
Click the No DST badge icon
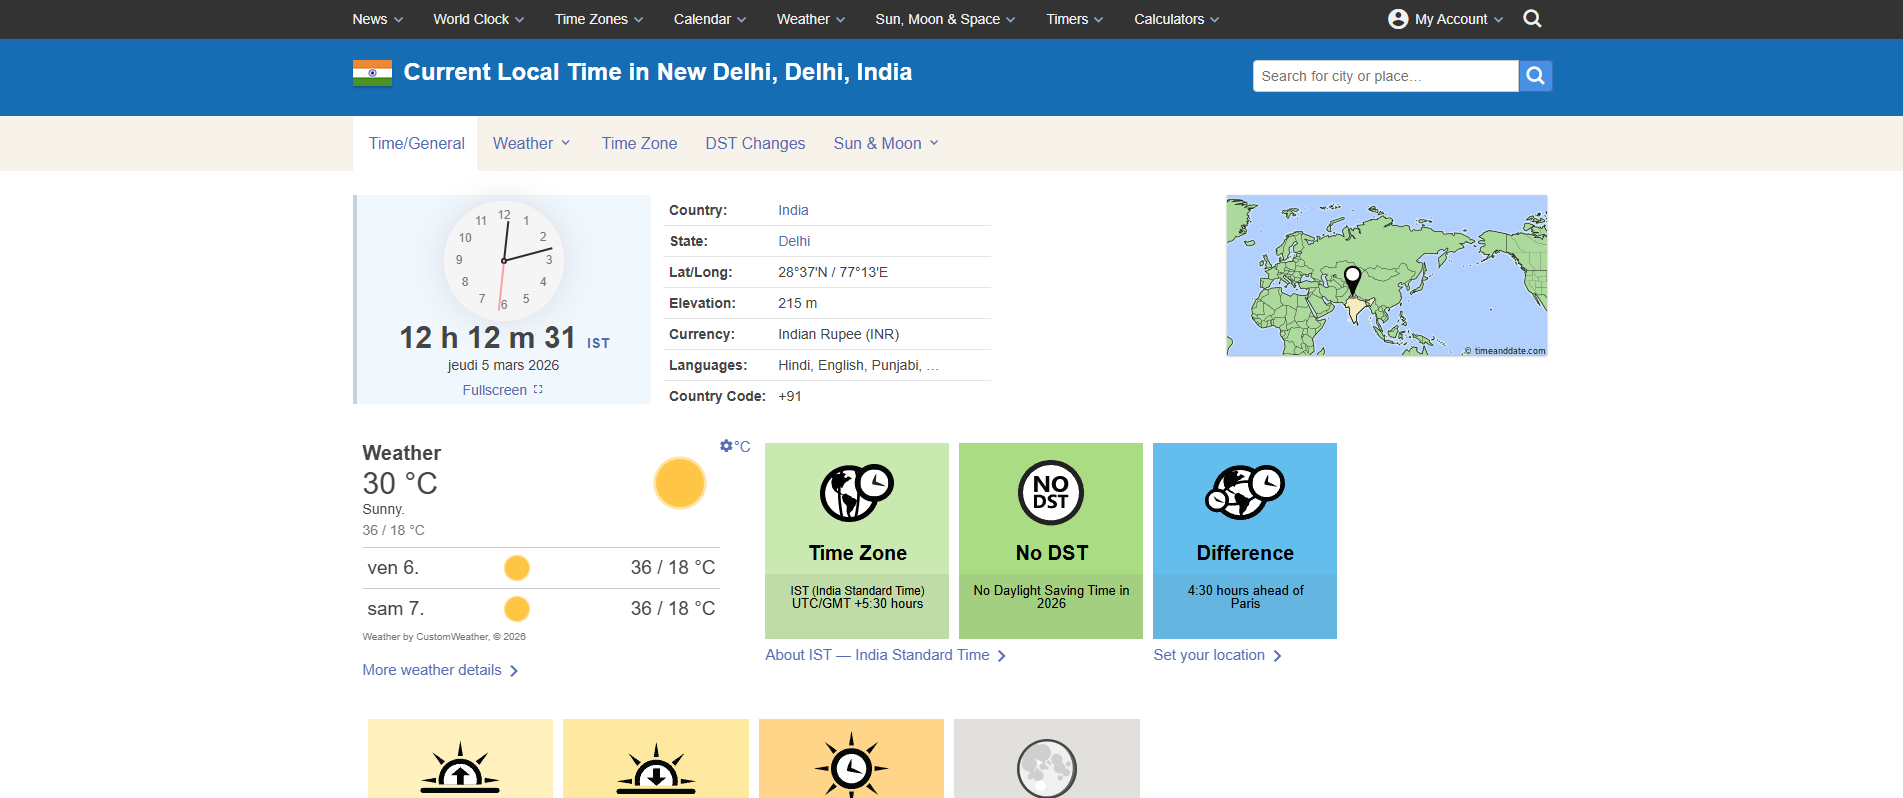[1051, 493]
